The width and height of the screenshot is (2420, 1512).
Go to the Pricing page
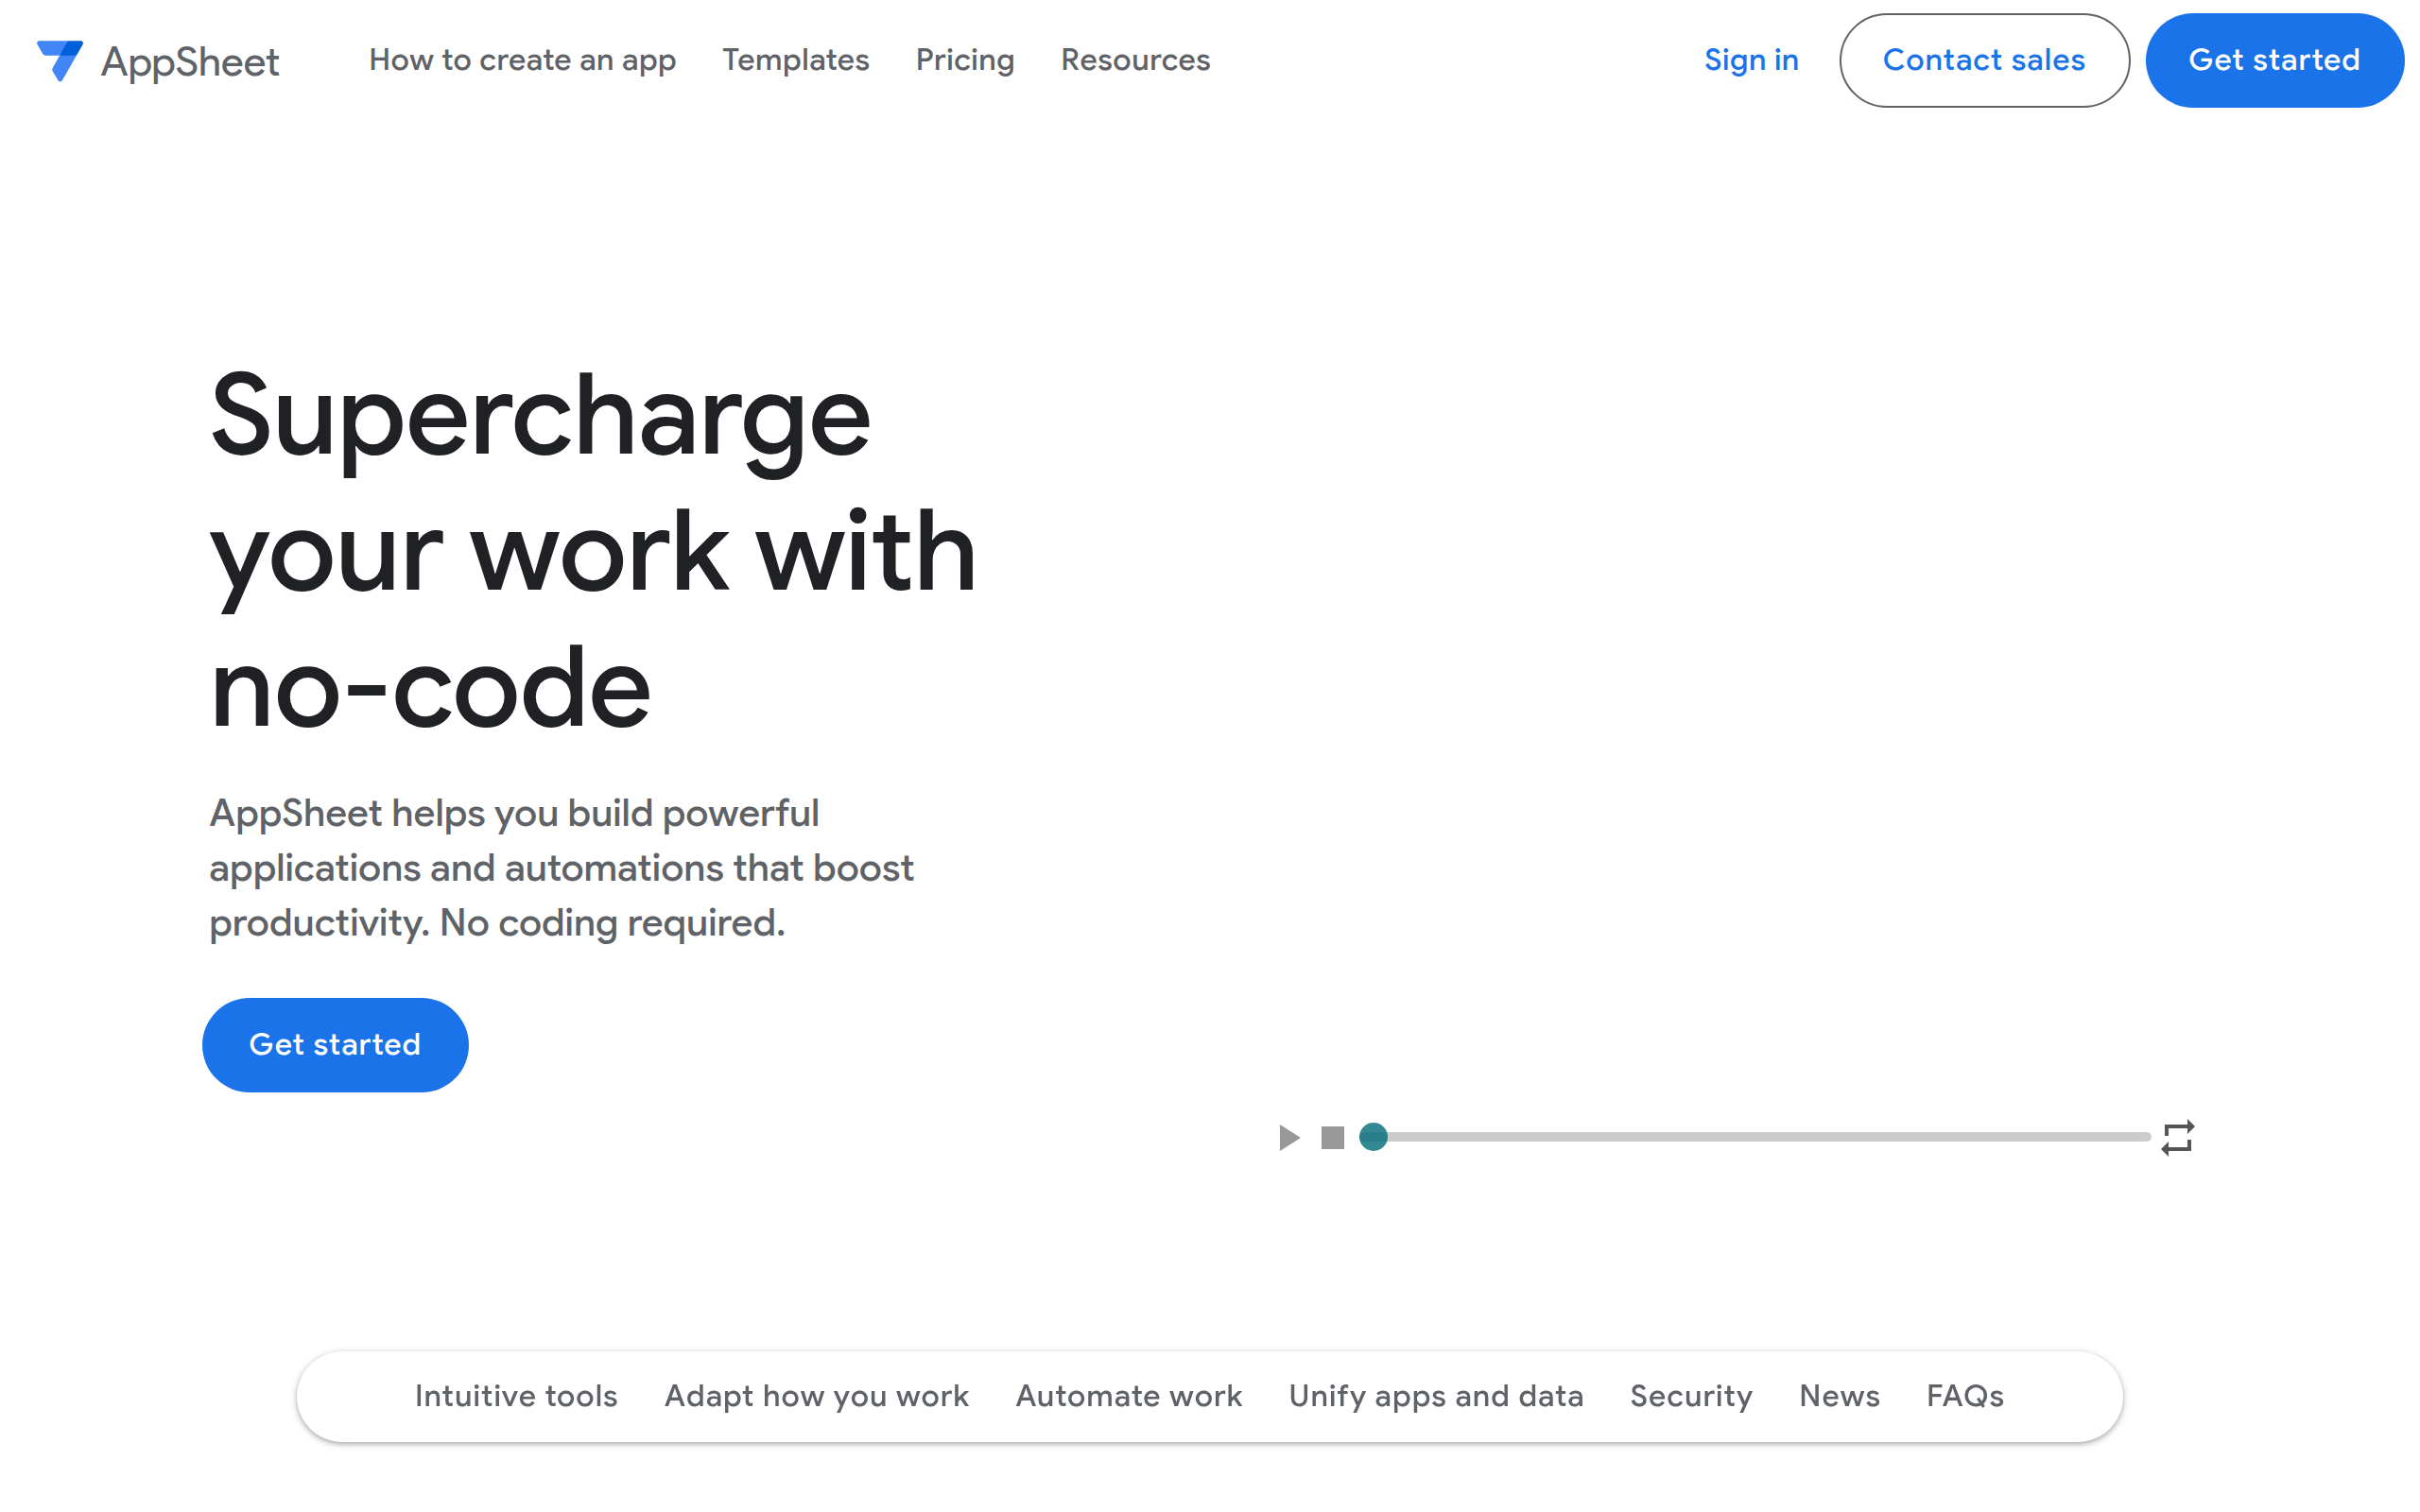(x=964, y=60)
